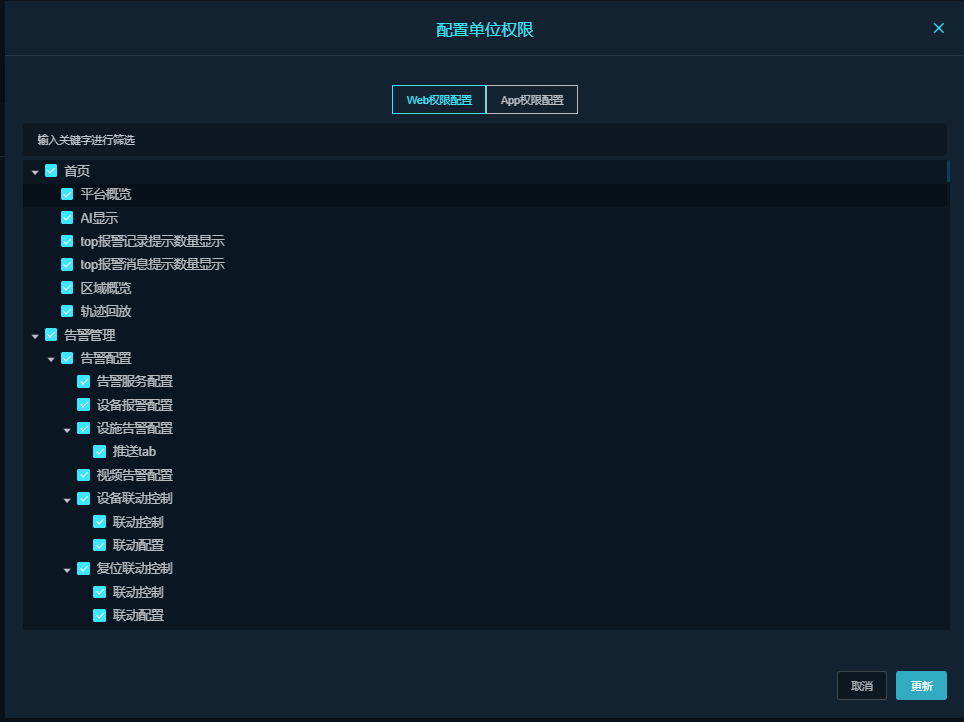Screen dimensions: 964x722
Task: Uncheck the 轨迹回放 checkbox
Action: (x=67, y=311)
